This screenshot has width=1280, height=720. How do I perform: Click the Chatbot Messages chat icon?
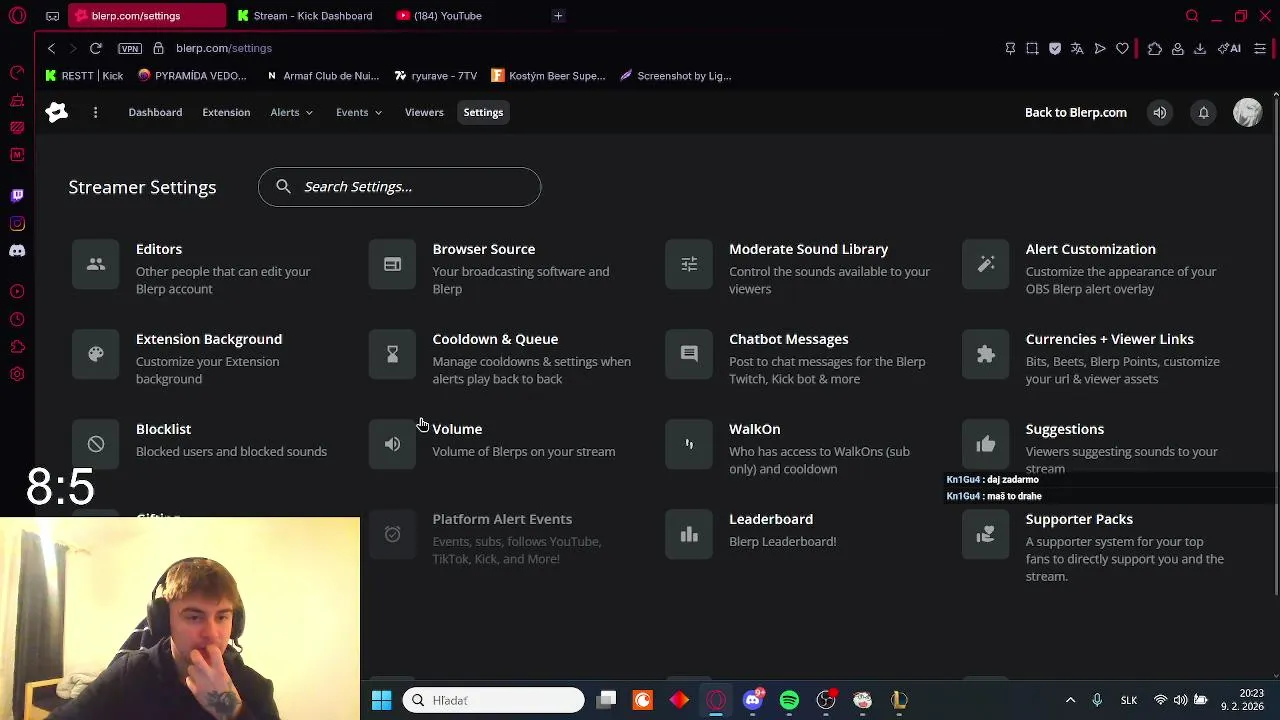(x=689, y=354)
